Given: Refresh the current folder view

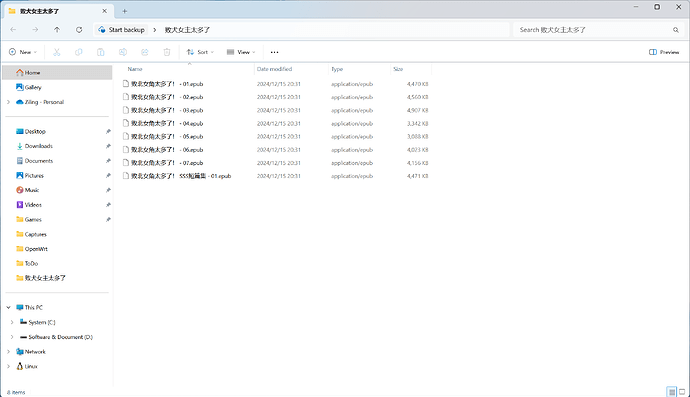Looking at the screenshot, I should tap(79, 29).
